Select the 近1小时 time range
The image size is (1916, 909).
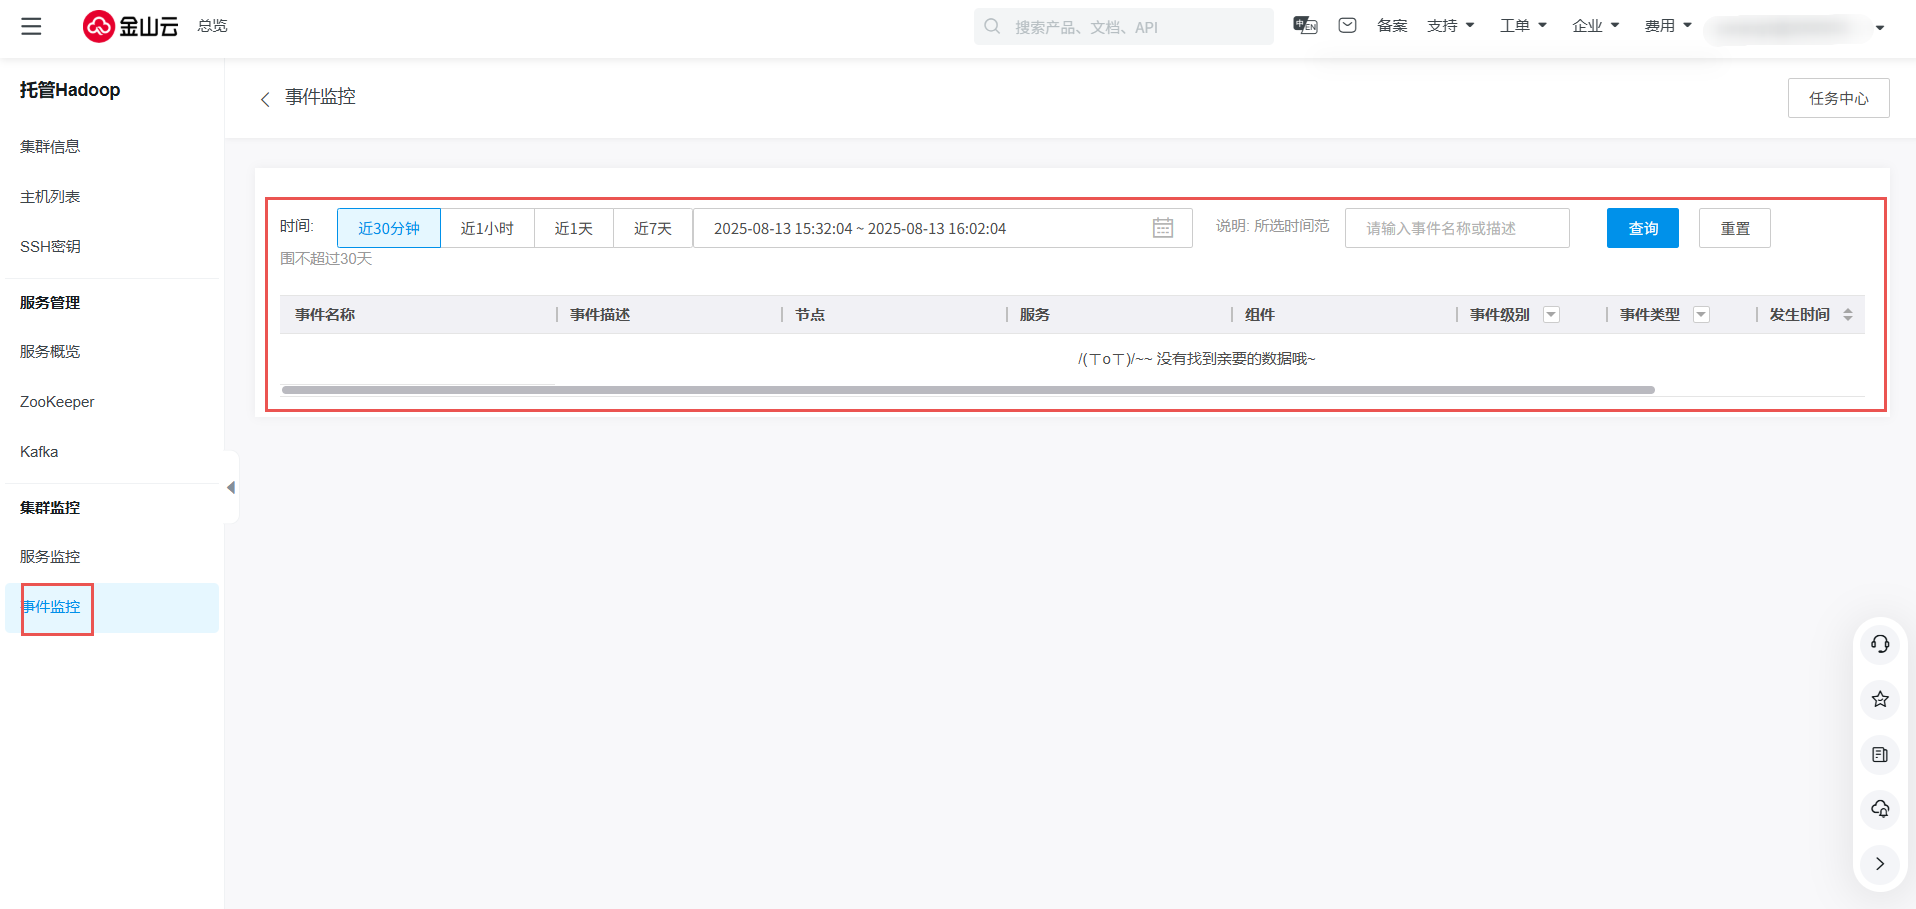[x=487, y=228]
